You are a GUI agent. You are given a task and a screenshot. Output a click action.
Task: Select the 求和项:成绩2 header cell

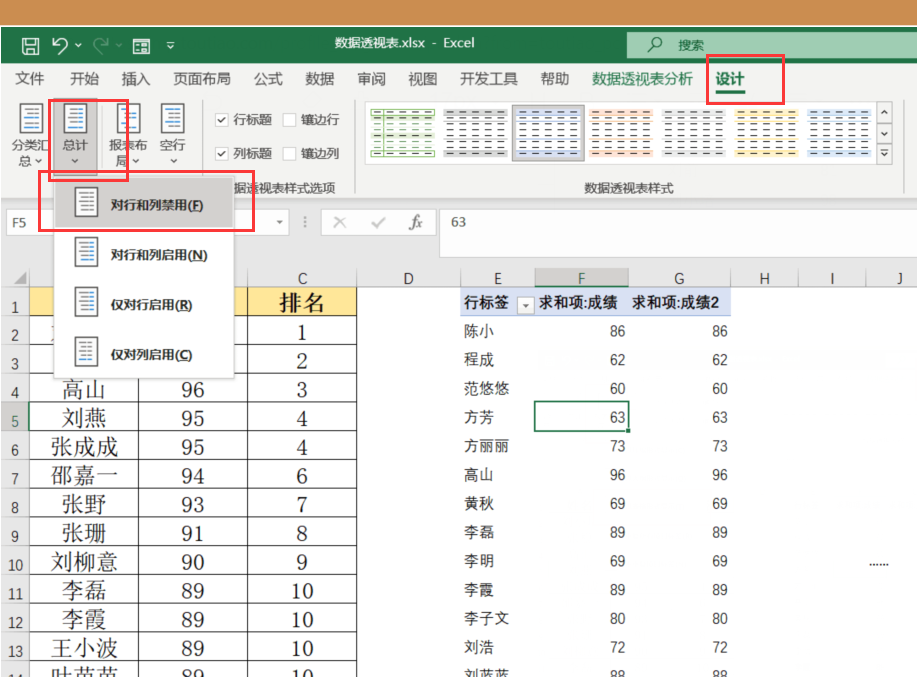point(679,303)
